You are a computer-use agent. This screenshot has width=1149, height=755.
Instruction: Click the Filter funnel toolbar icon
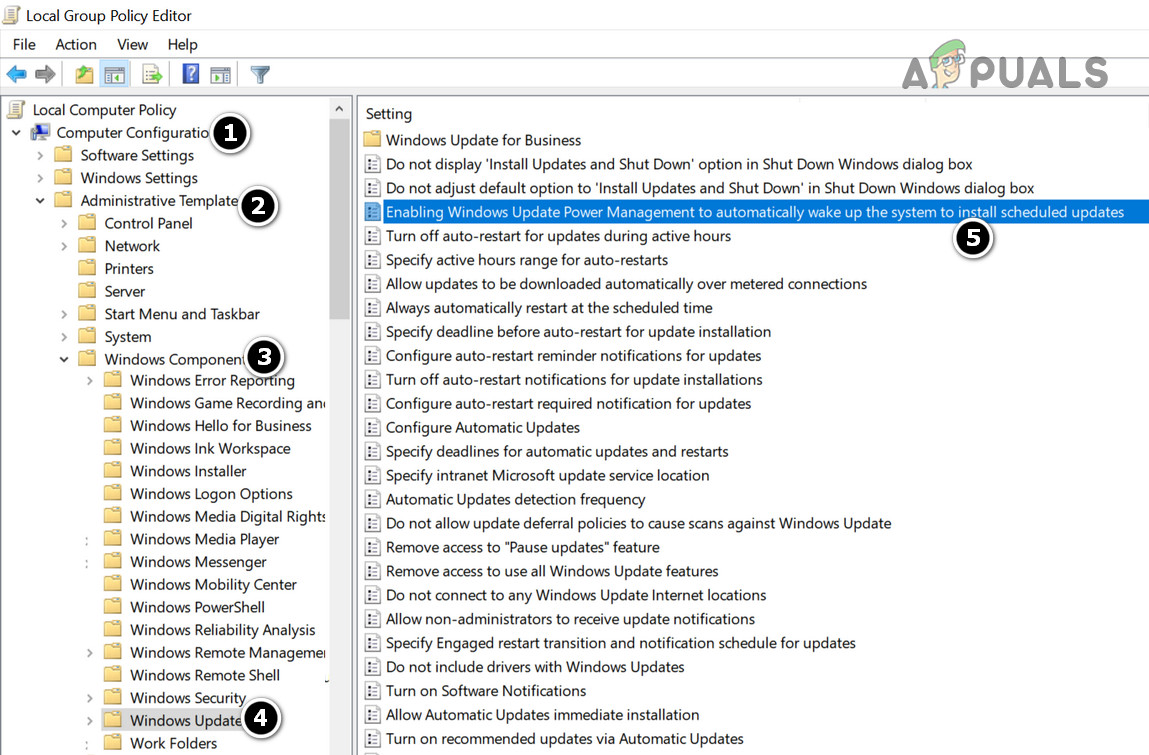[260, 74]
